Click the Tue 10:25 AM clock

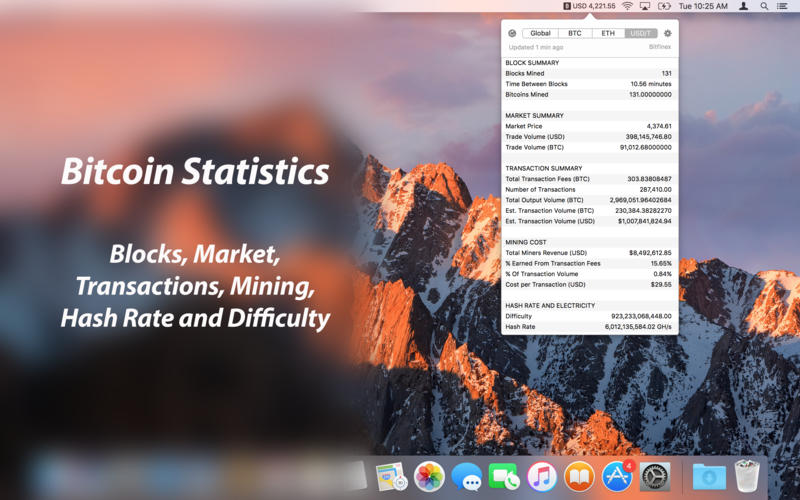point(701,6)
